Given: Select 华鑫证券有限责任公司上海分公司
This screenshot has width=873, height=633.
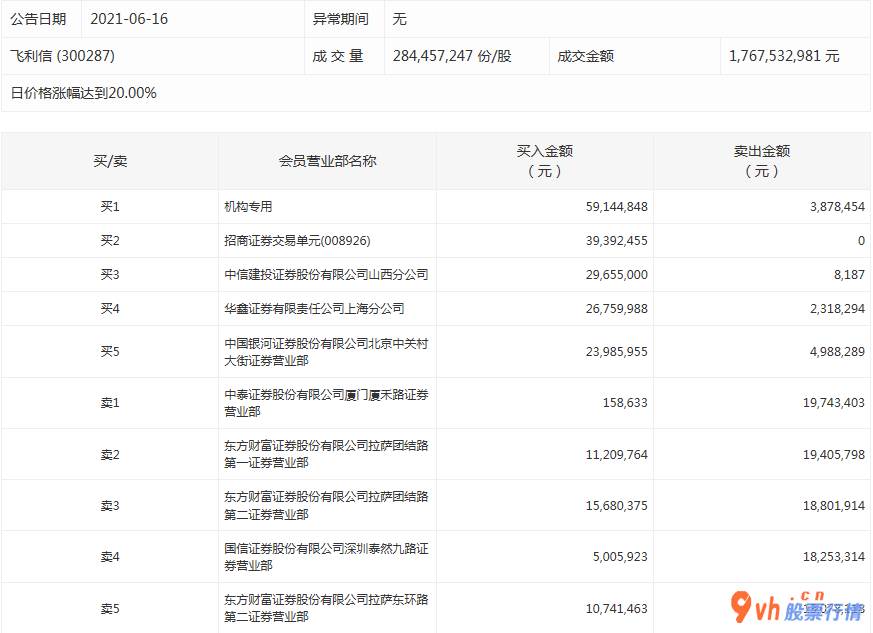Looking at the screenshot, I should (x=315, y=308).
